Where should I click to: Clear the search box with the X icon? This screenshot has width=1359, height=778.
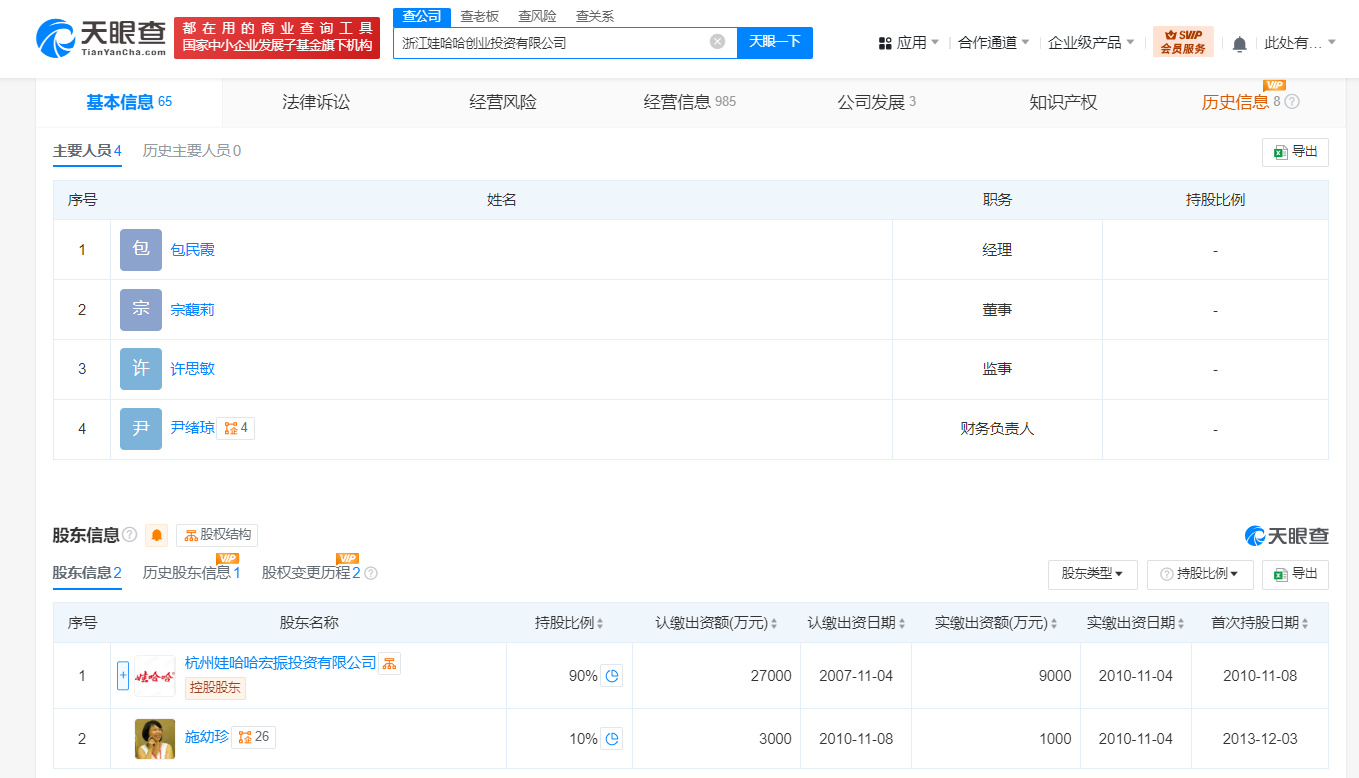[717, 42]
